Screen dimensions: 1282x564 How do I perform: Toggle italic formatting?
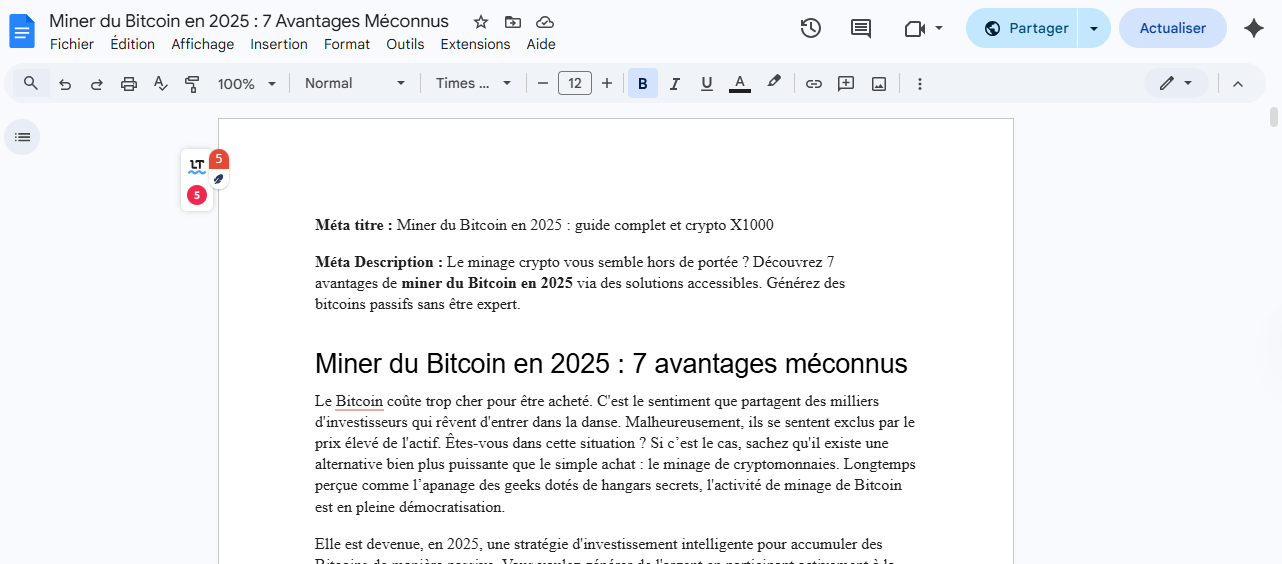(675, 84)
